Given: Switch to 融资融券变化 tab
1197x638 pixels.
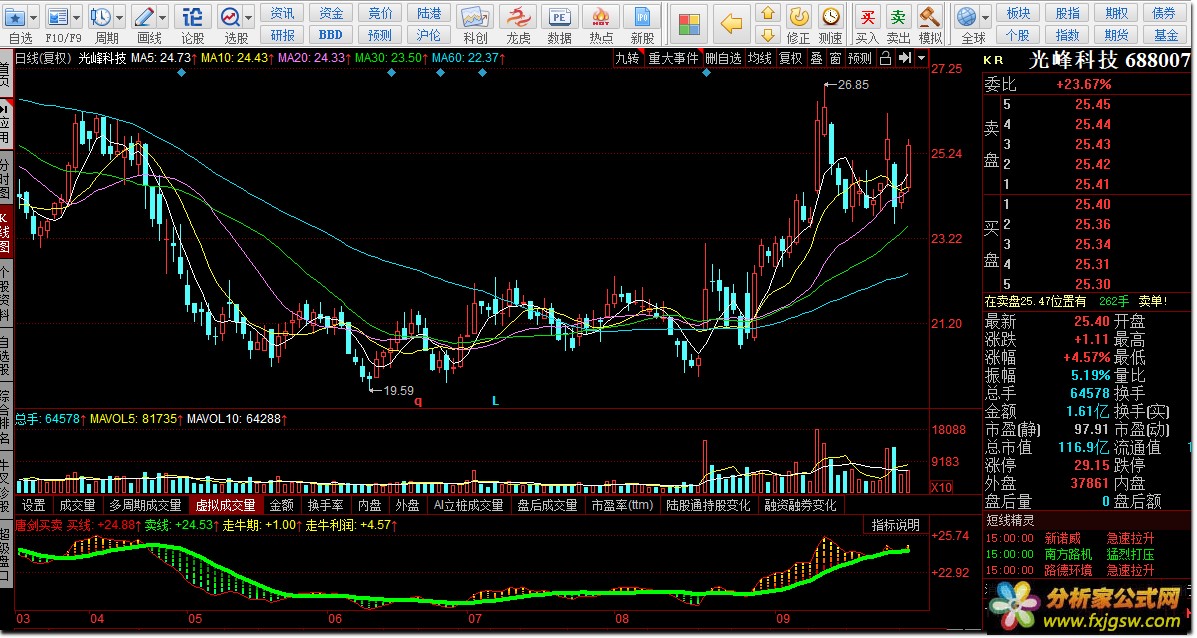Looking at the screenshot, I should (x=800, y=505).
